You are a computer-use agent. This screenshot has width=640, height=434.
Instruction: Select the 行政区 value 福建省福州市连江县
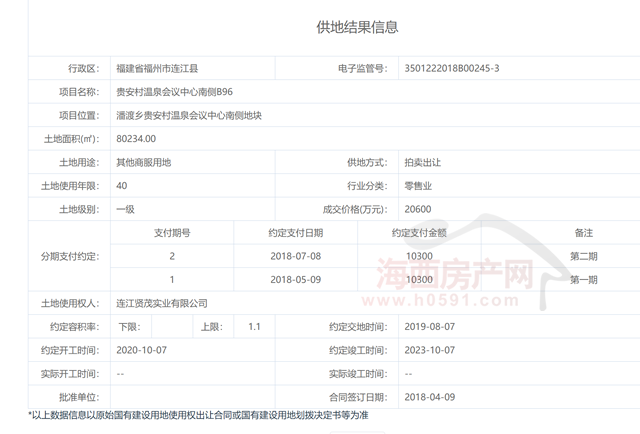157,68
